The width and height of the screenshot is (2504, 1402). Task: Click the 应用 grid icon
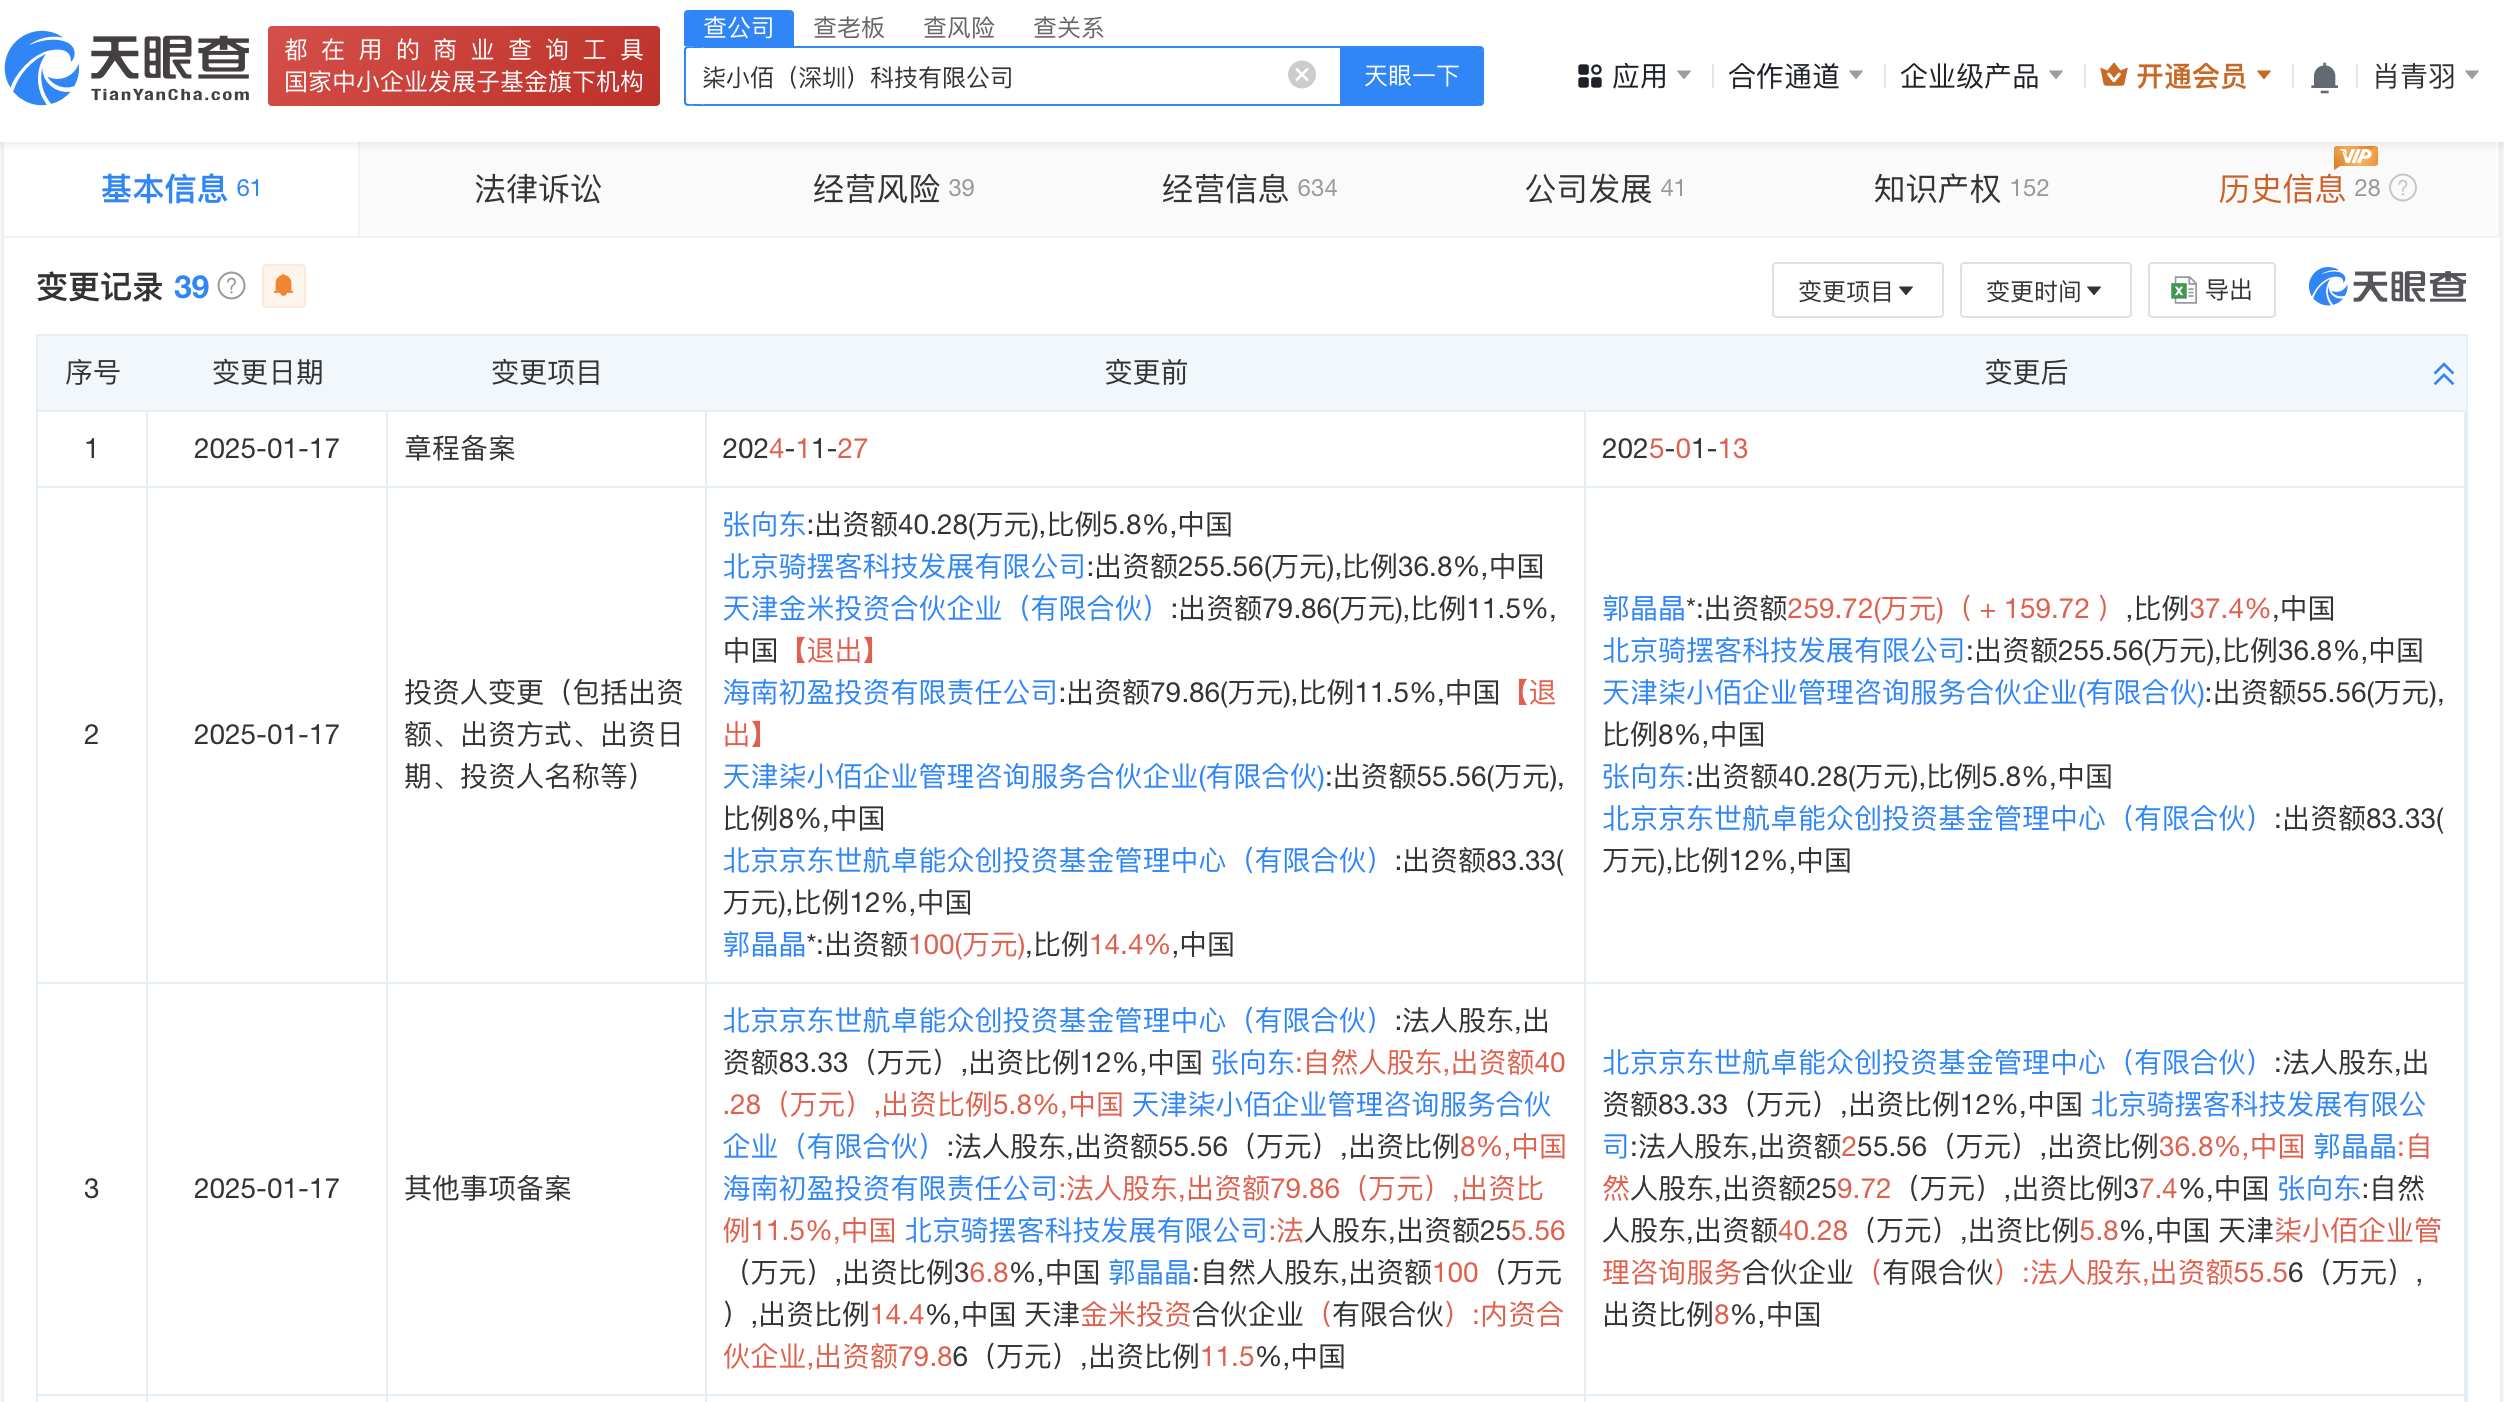[1589, 76]
